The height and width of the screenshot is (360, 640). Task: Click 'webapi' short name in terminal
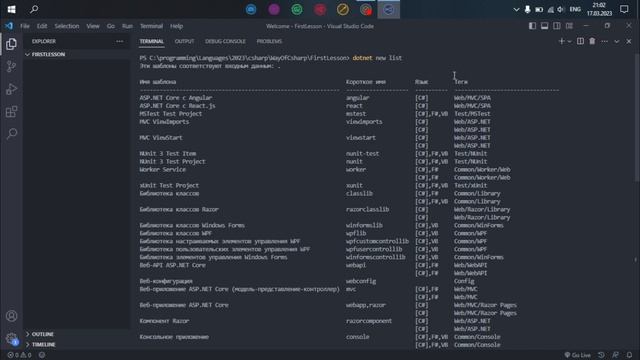click(x=356, y=265)
